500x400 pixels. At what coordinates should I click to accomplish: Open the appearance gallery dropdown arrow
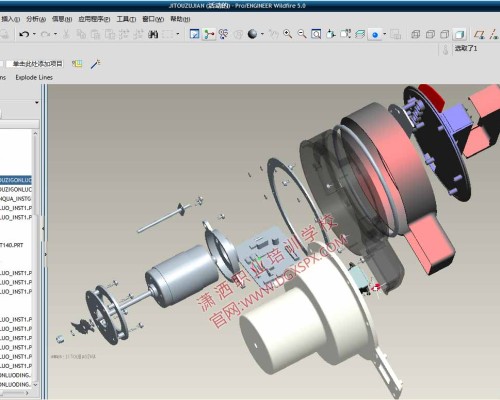pyautogui.click(x=262, y=34)
